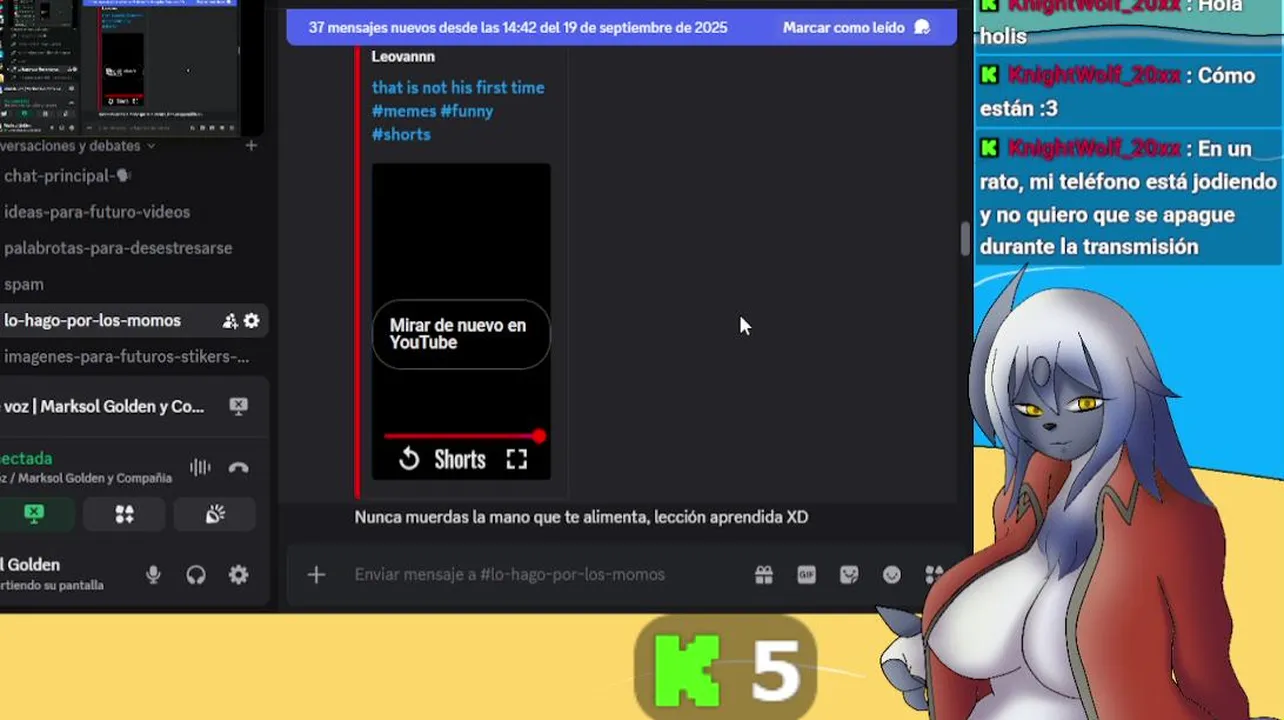Open activities button with four-dots icon
Screen dimensions: 1284x720
124,514
